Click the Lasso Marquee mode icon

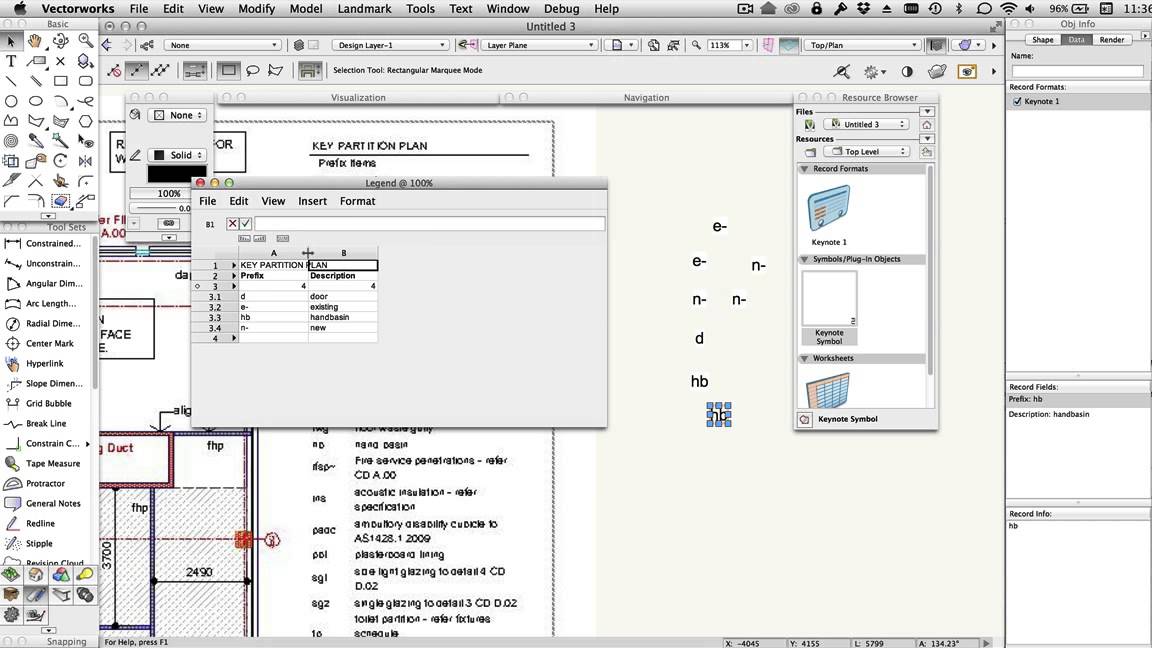coord(252,71)
